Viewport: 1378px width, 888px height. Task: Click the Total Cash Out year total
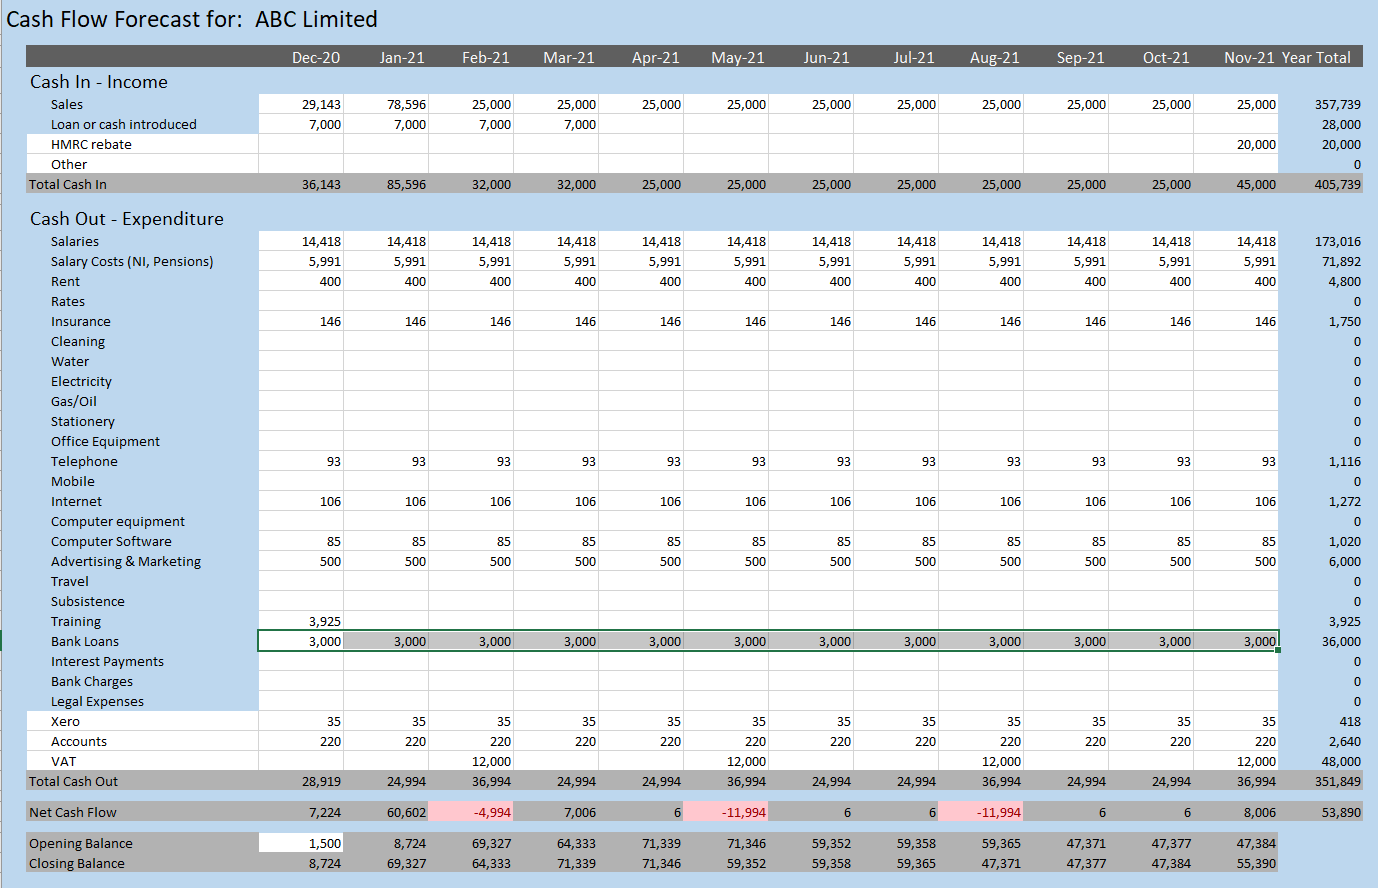click(x=1321, y=781)
